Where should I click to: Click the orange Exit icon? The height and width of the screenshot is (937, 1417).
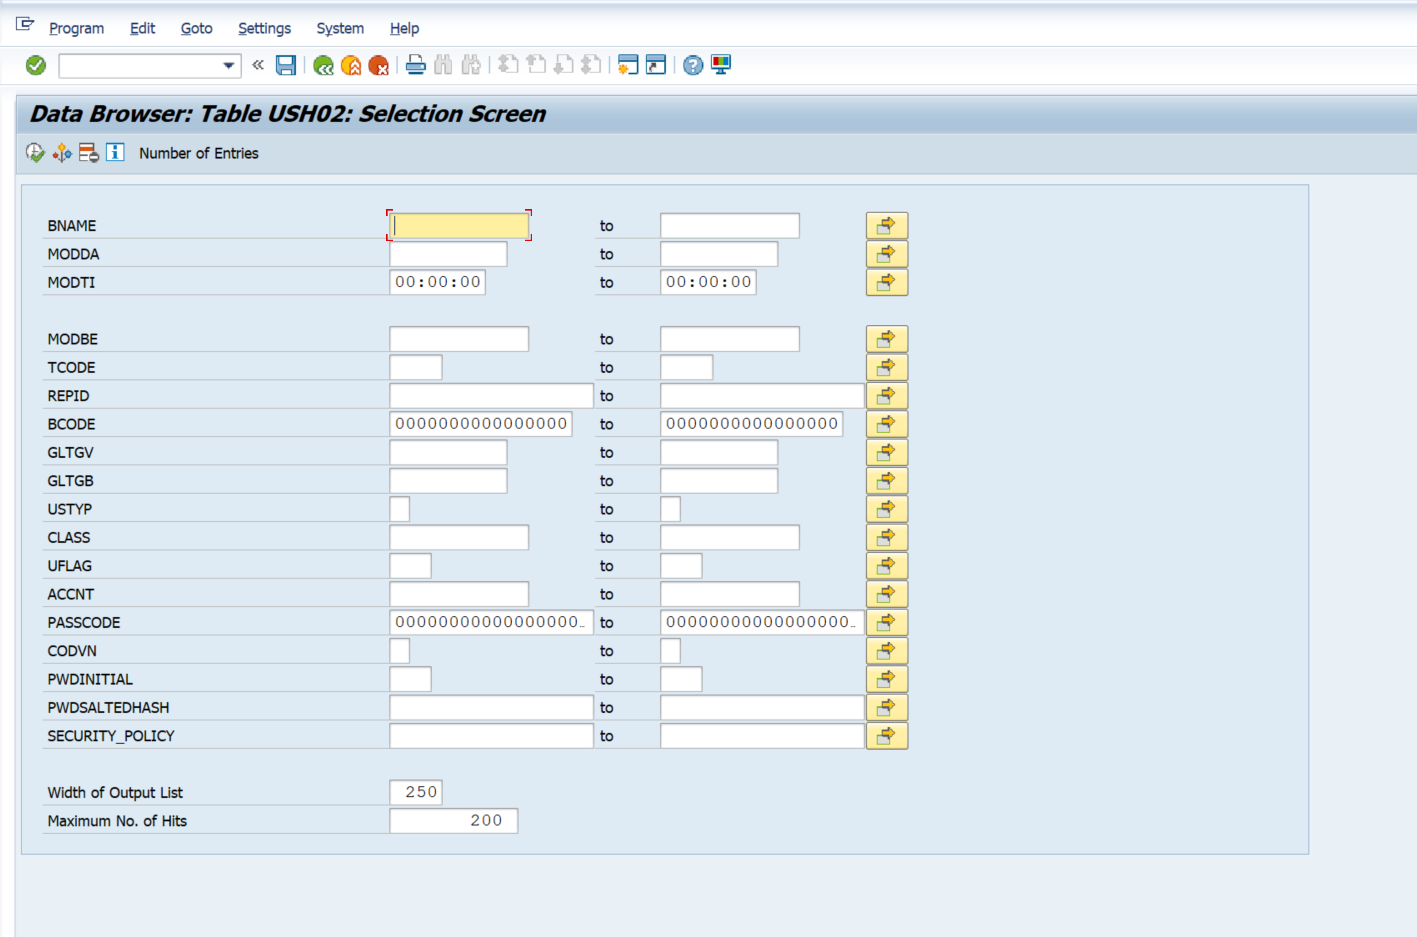click(351, 65)
